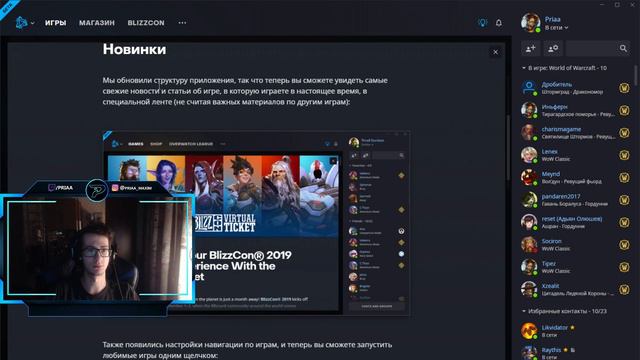
Task: Click pandaren2017's avatar portrait
Action: click(x=529, y=200)
